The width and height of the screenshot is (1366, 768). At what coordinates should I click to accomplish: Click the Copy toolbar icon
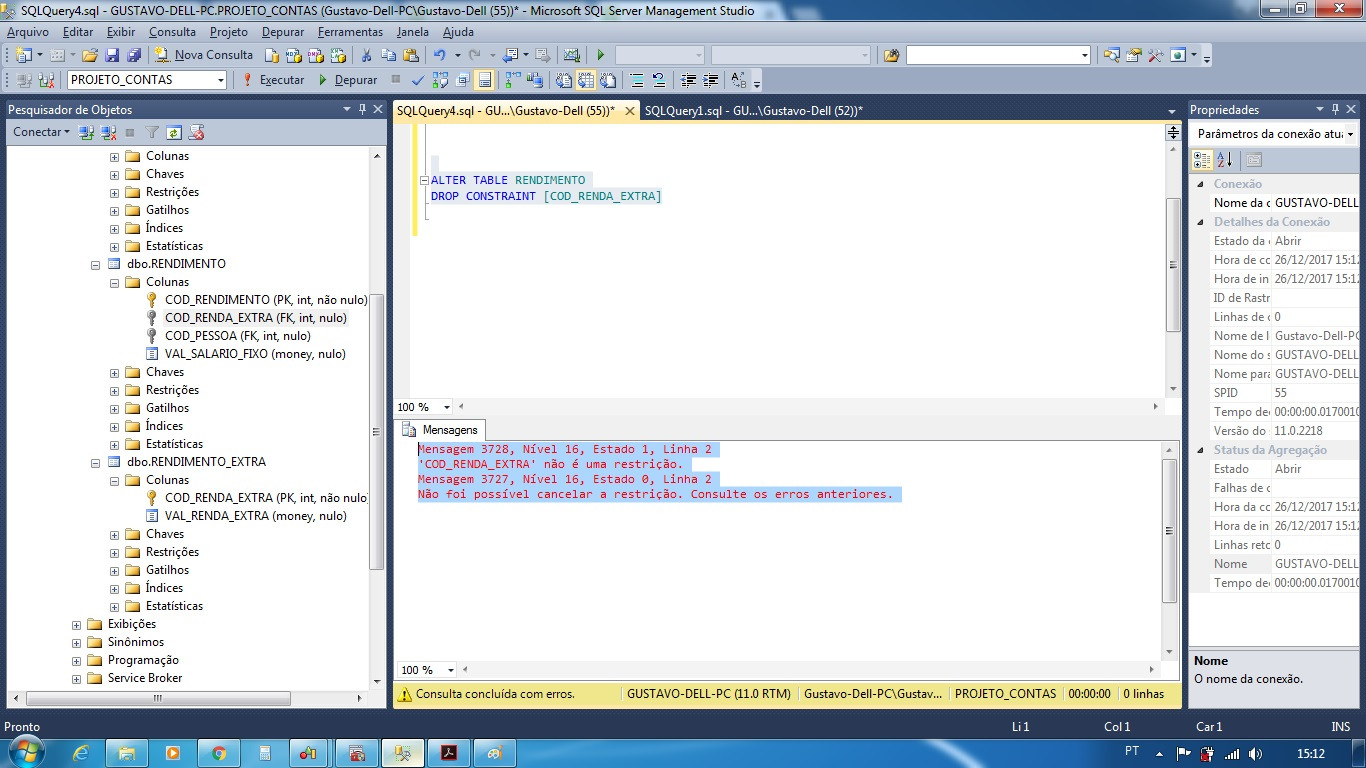(x=388, y=55)
